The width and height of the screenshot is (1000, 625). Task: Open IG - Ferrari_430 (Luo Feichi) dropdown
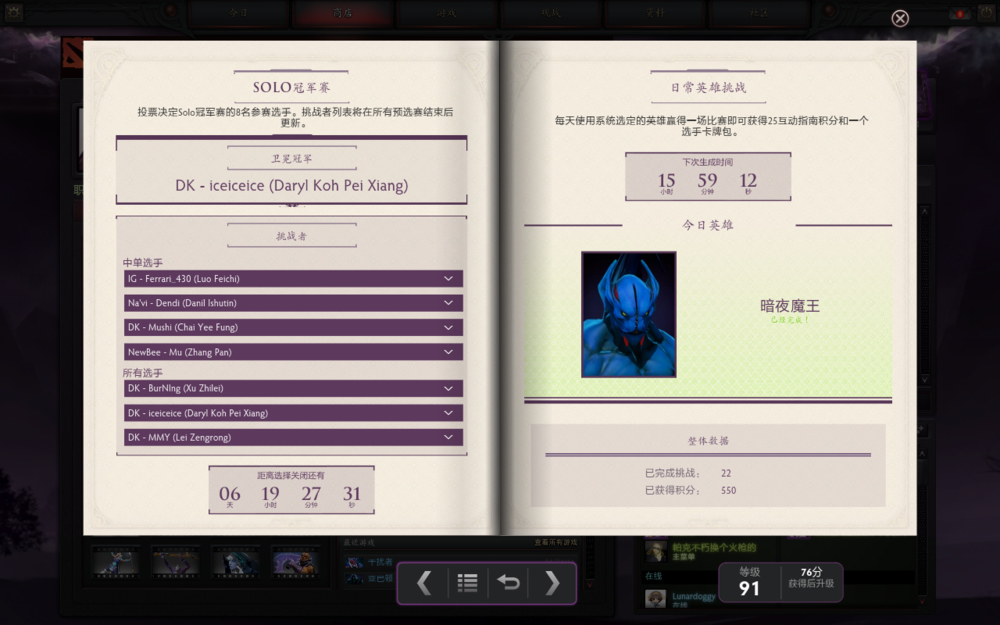[x=293, y=279]
